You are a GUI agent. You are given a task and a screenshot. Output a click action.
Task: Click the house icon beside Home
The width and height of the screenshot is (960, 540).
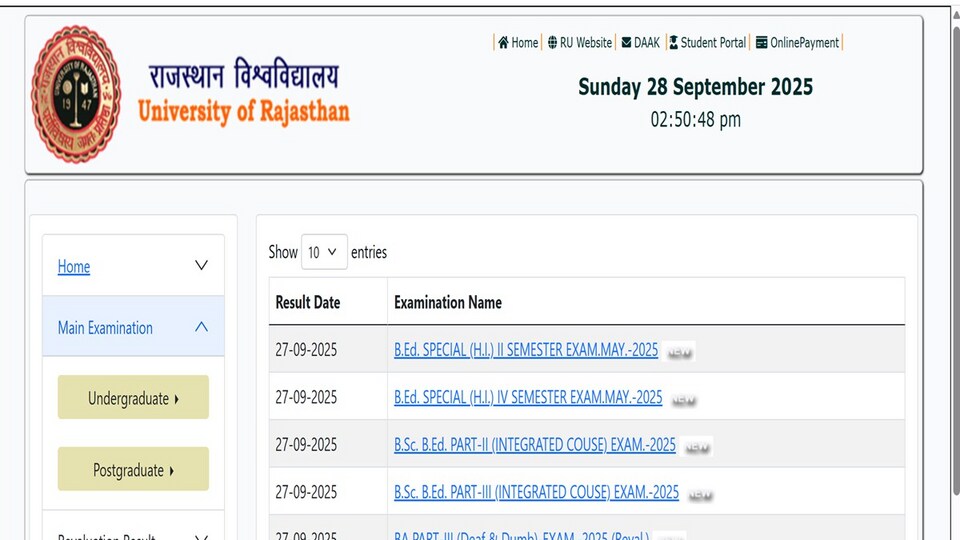(x=503, y=43)
